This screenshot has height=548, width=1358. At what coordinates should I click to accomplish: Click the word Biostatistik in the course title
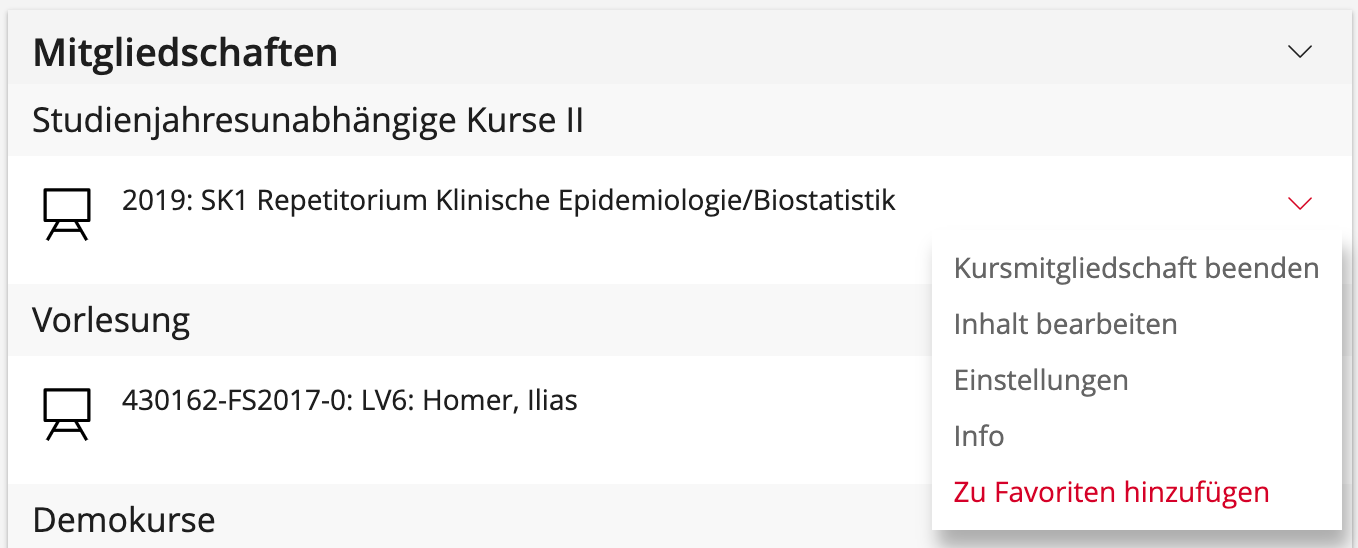pos(825,201)
